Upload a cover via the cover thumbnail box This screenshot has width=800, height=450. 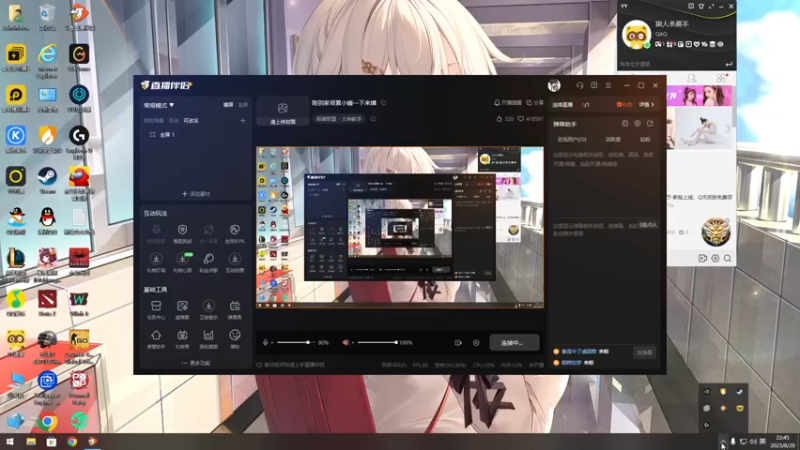click(x=282, y=112)
